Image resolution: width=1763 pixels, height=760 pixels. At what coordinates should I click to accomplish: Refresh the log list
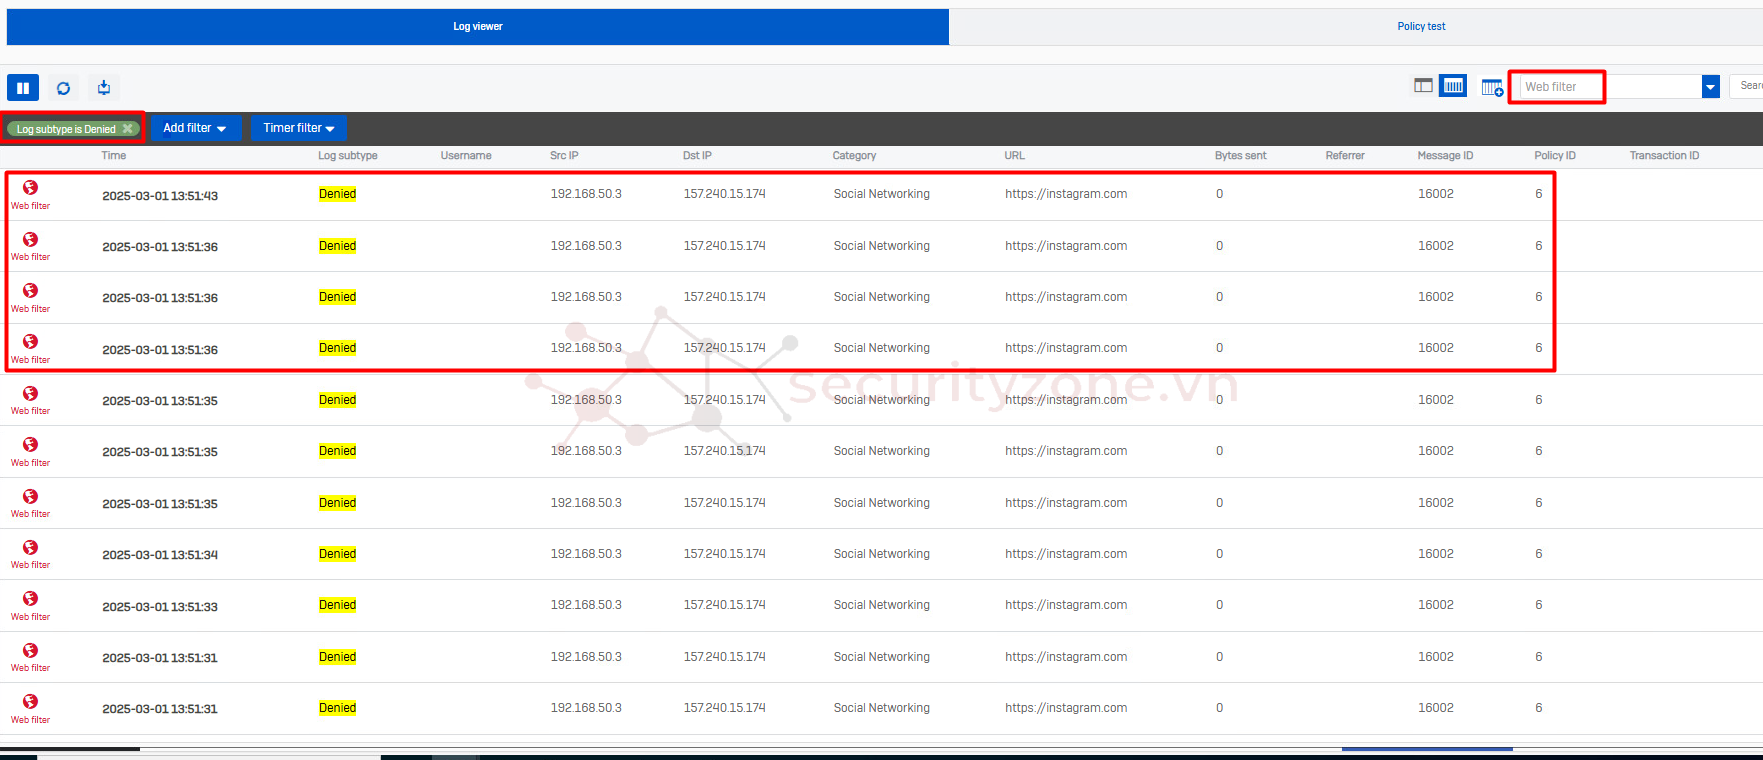coord(63,88)
